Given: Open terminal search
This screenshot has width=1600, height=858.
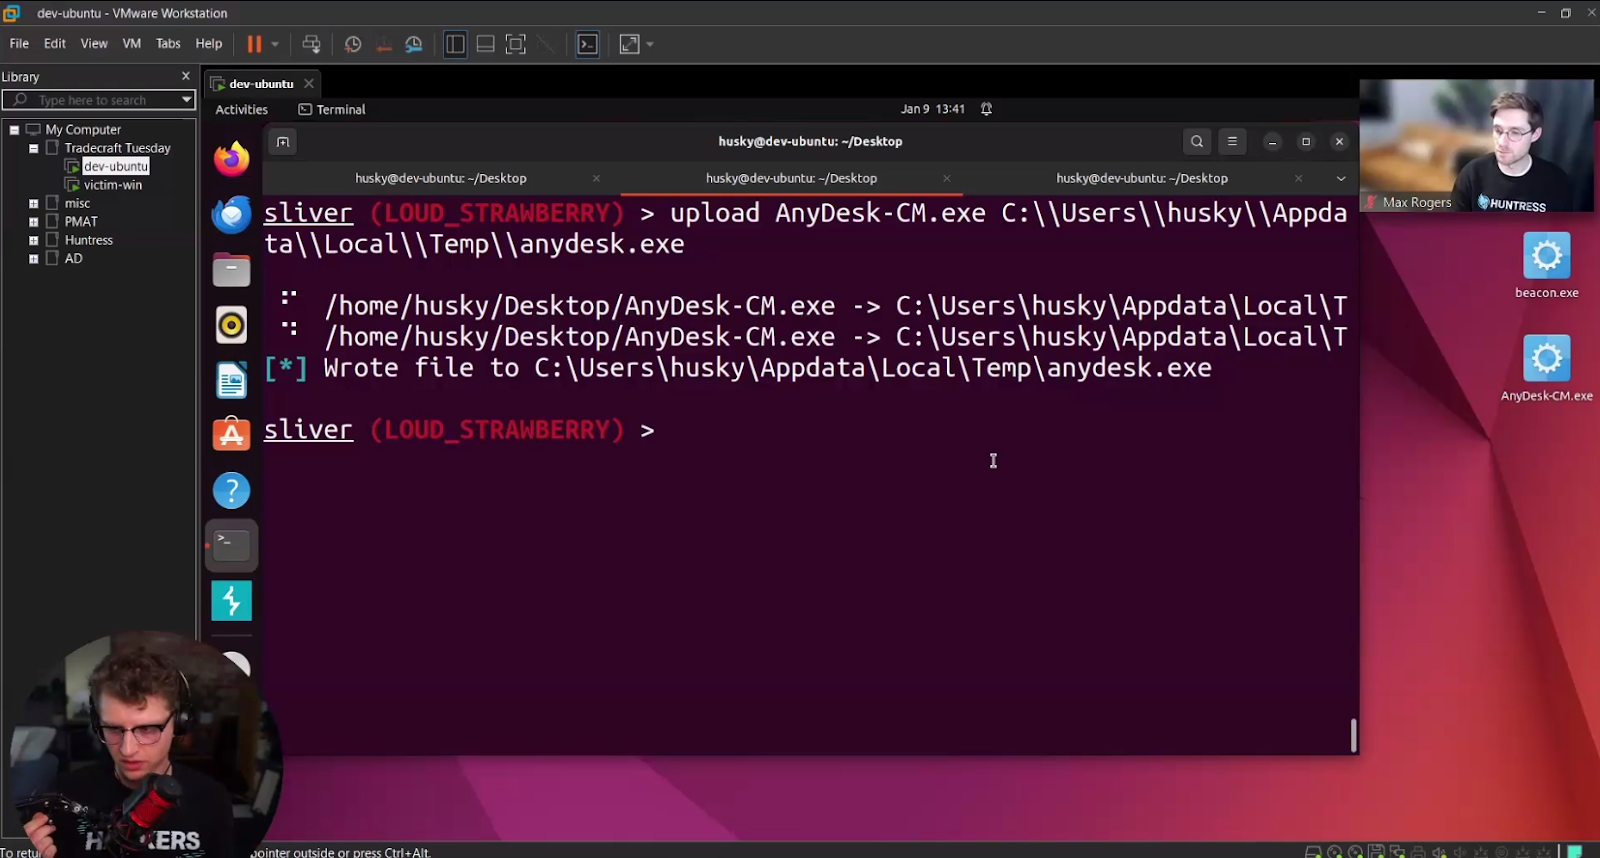Looking at the screenshot, I should tap(1197, 142).
